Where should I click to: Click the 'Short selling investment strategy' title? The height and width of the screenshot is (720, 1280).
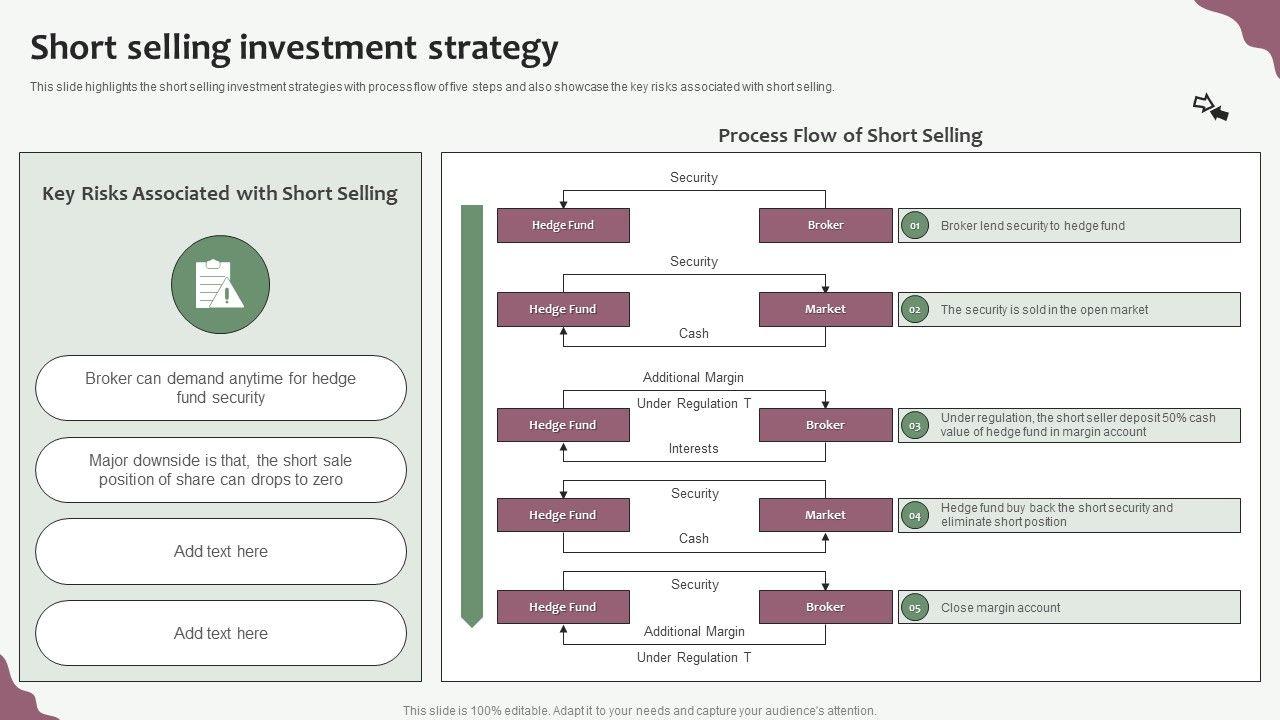click(294, 48)
